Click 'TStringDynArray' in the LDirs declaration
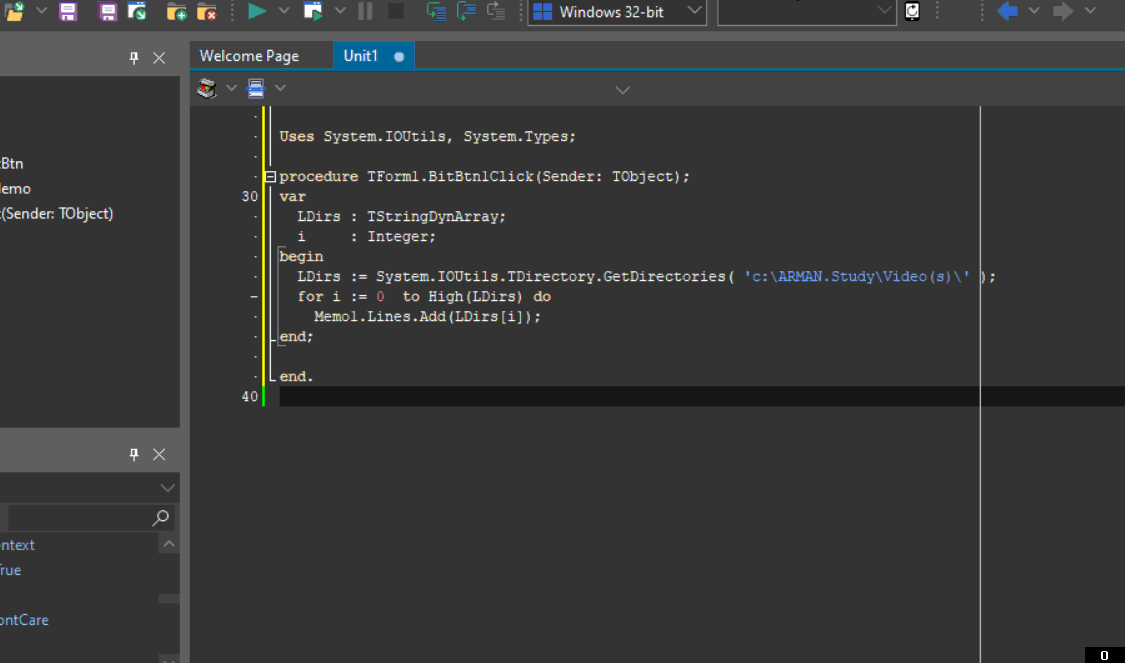Image resolution: width=1125 pixels, height=663 pixels. tap(433, 217)
